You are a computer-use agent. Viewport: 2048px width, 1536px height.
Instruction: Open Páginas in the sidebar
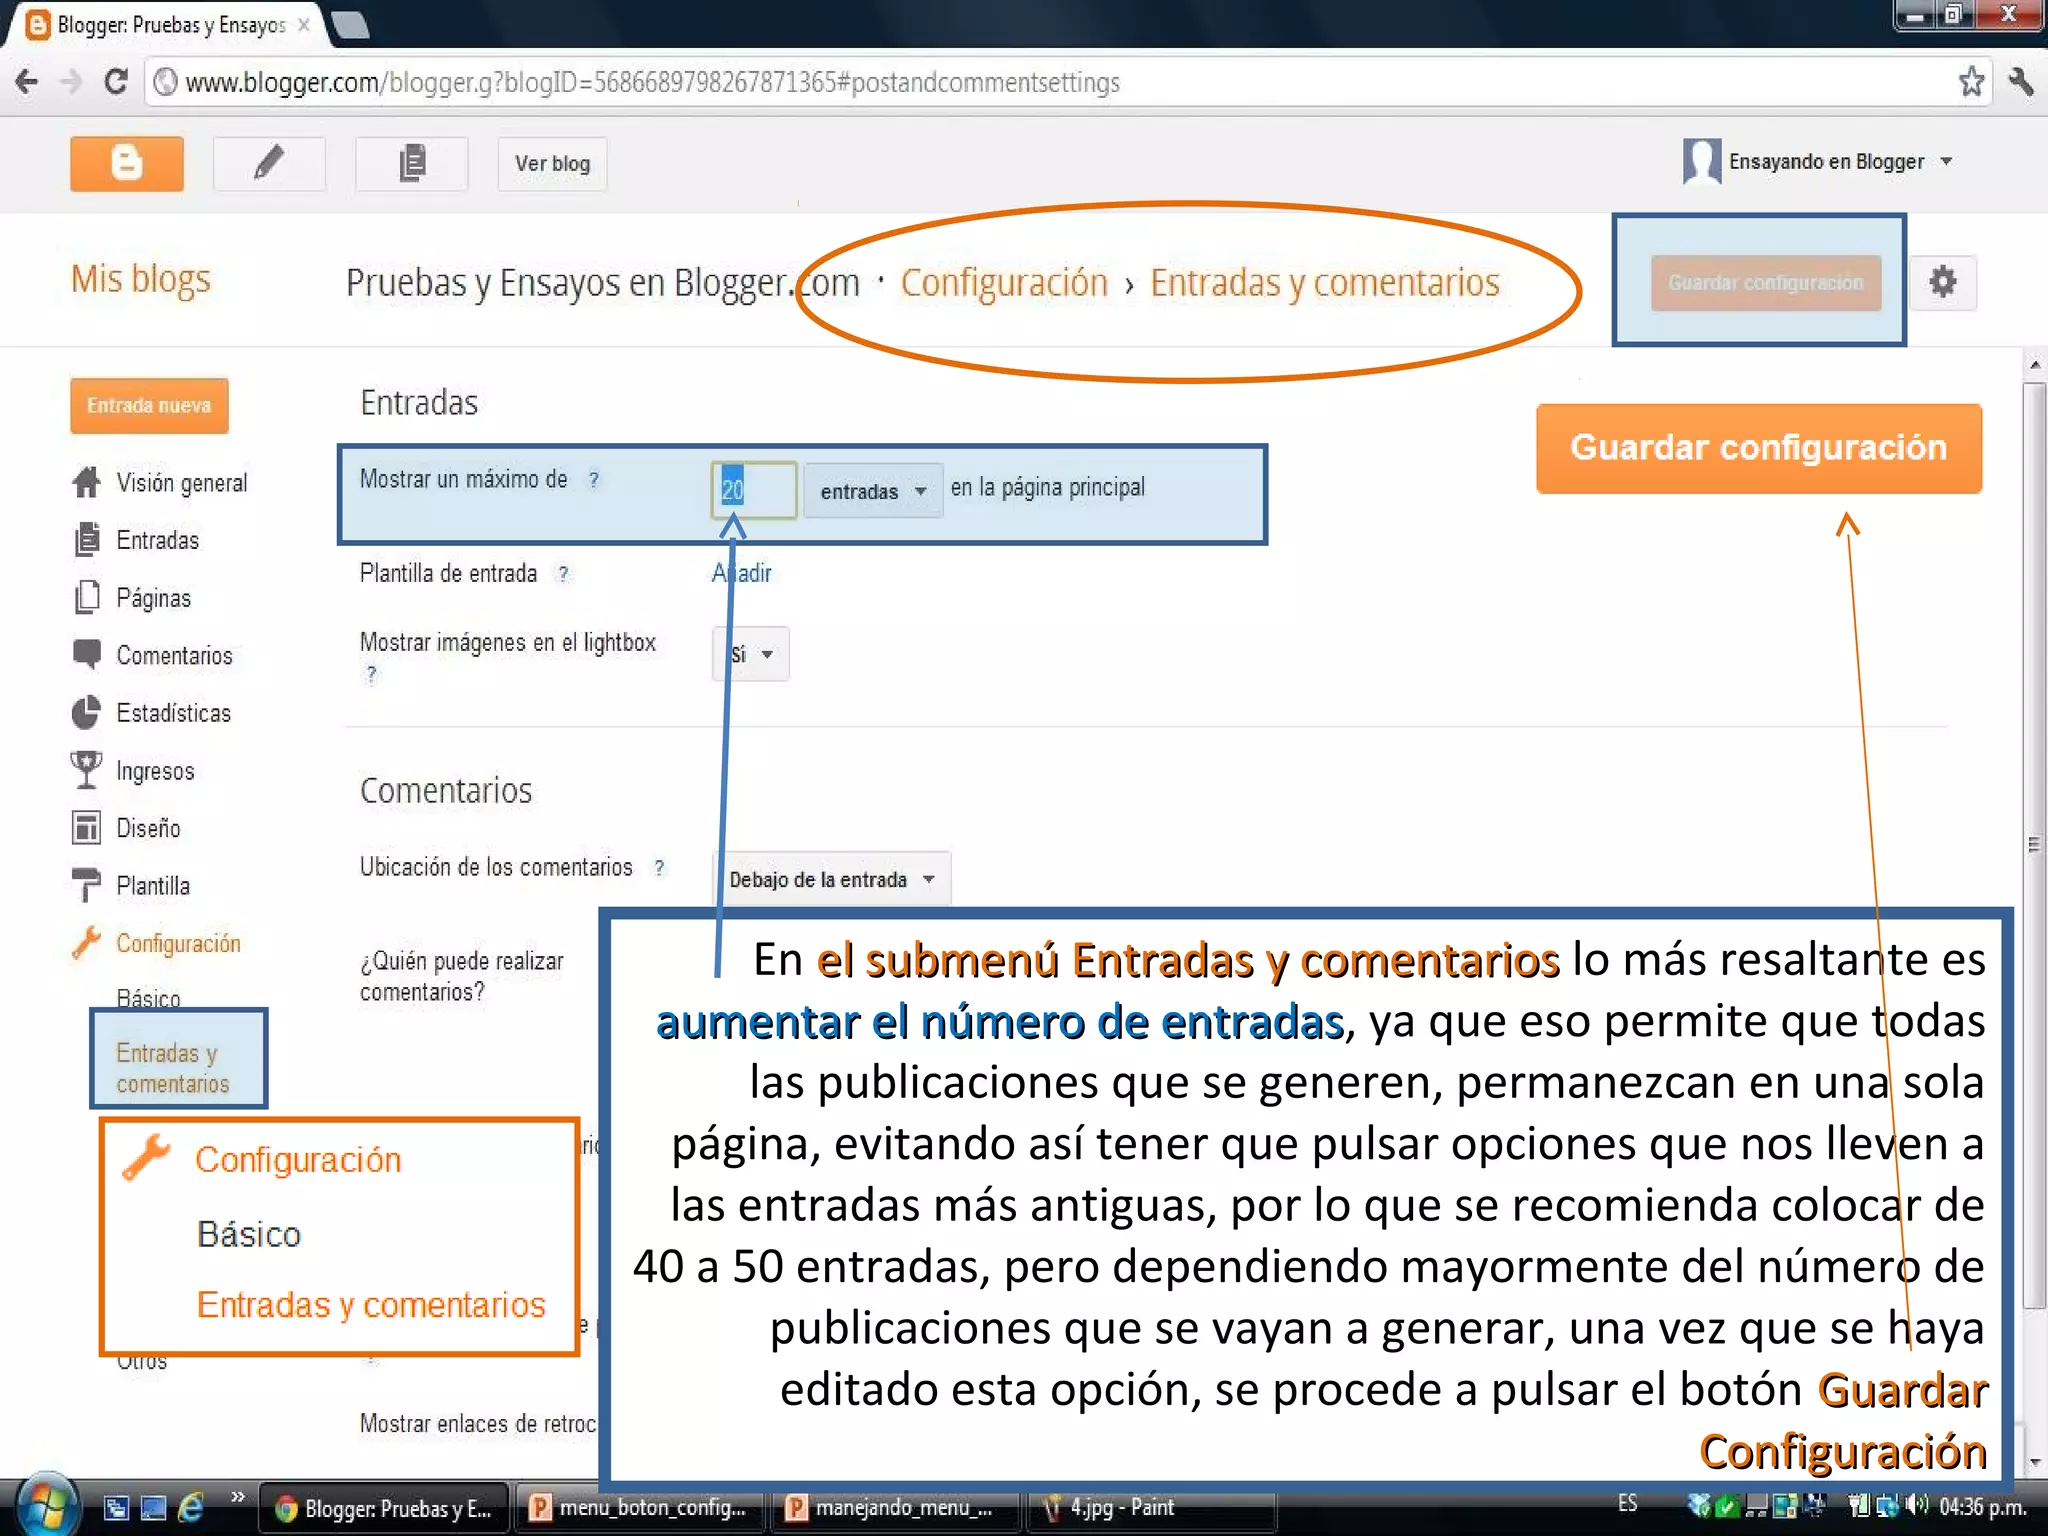click(x=153, y=598)
